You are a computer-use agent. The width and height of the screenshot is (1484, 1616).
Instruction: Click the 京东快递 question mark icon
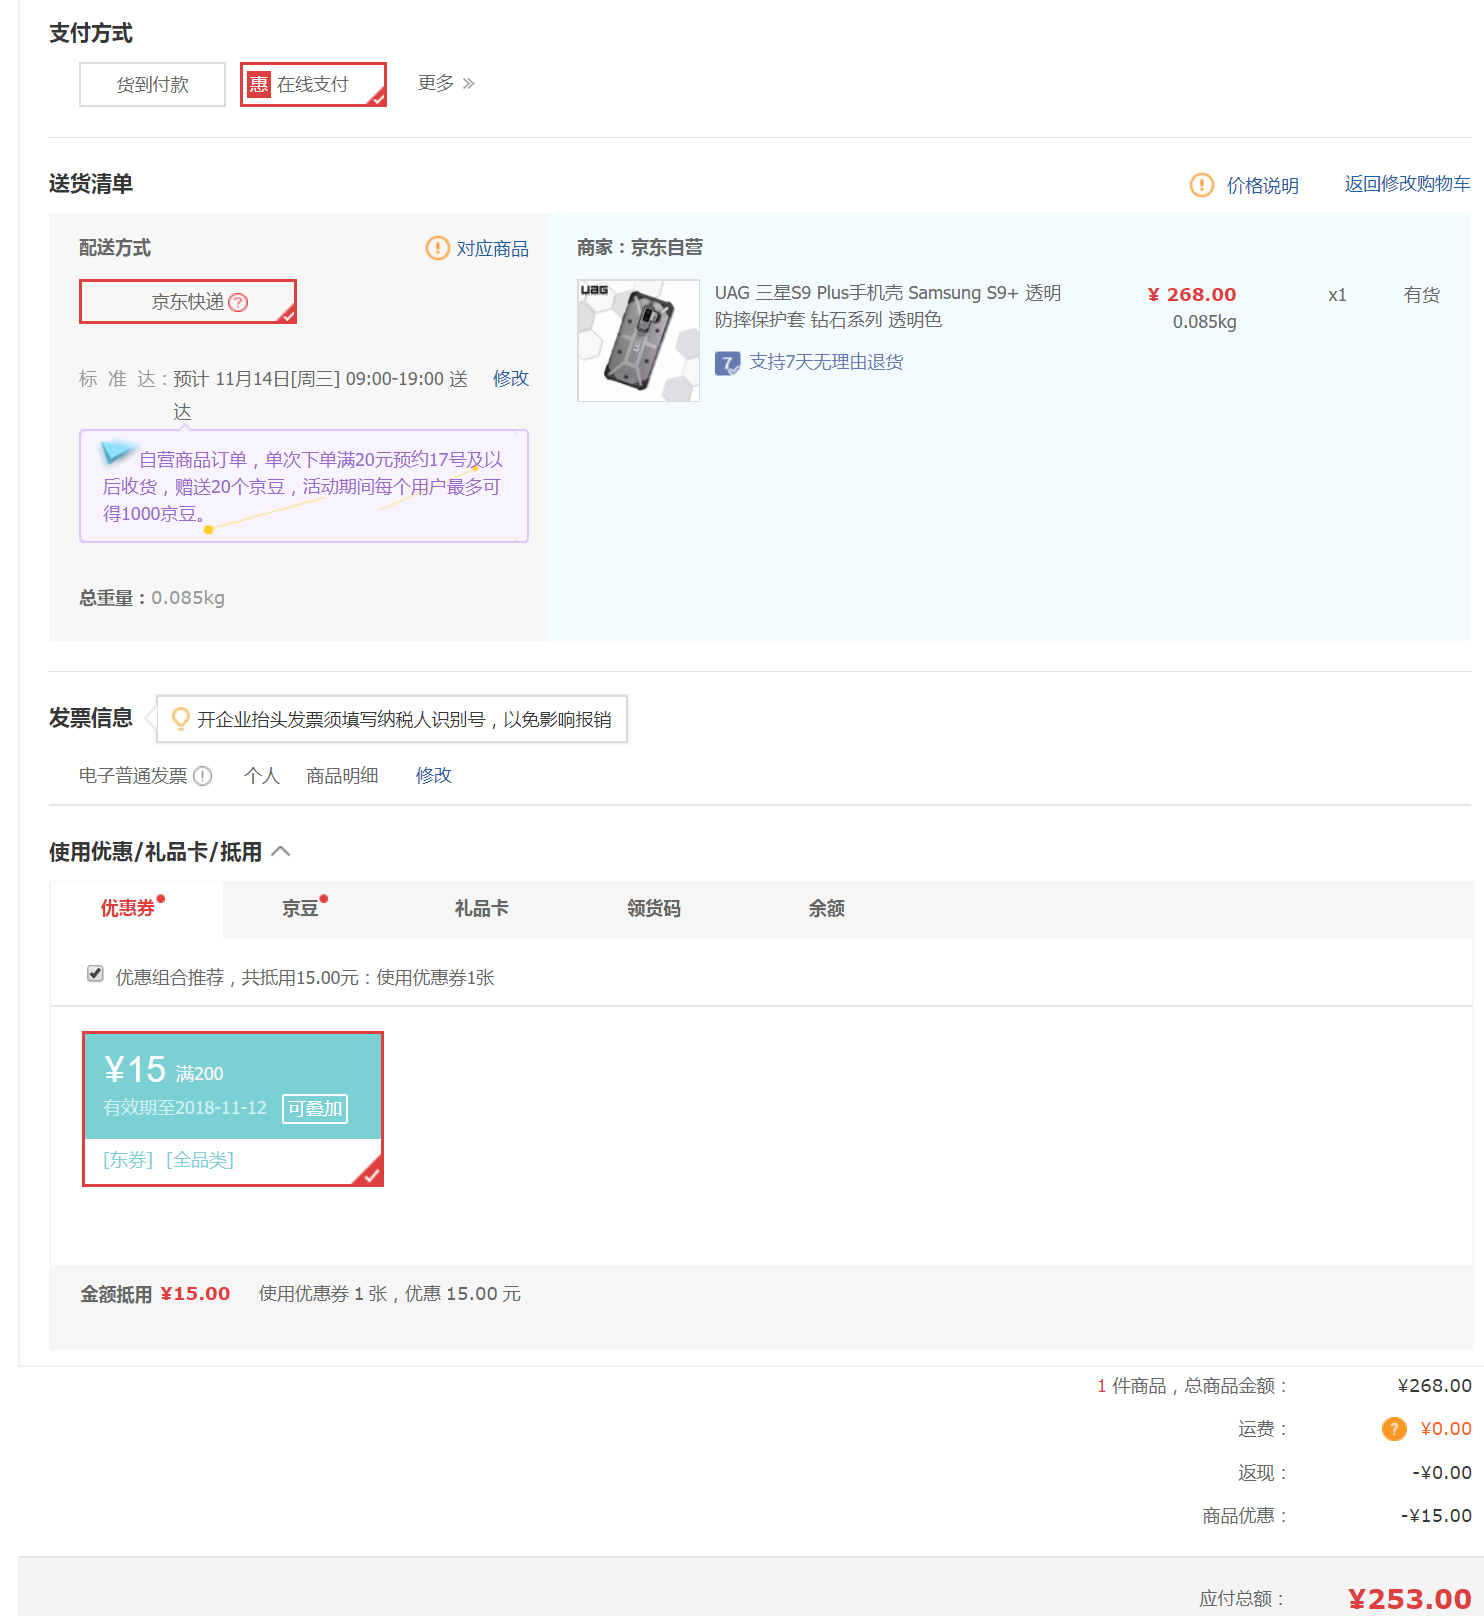239,302
